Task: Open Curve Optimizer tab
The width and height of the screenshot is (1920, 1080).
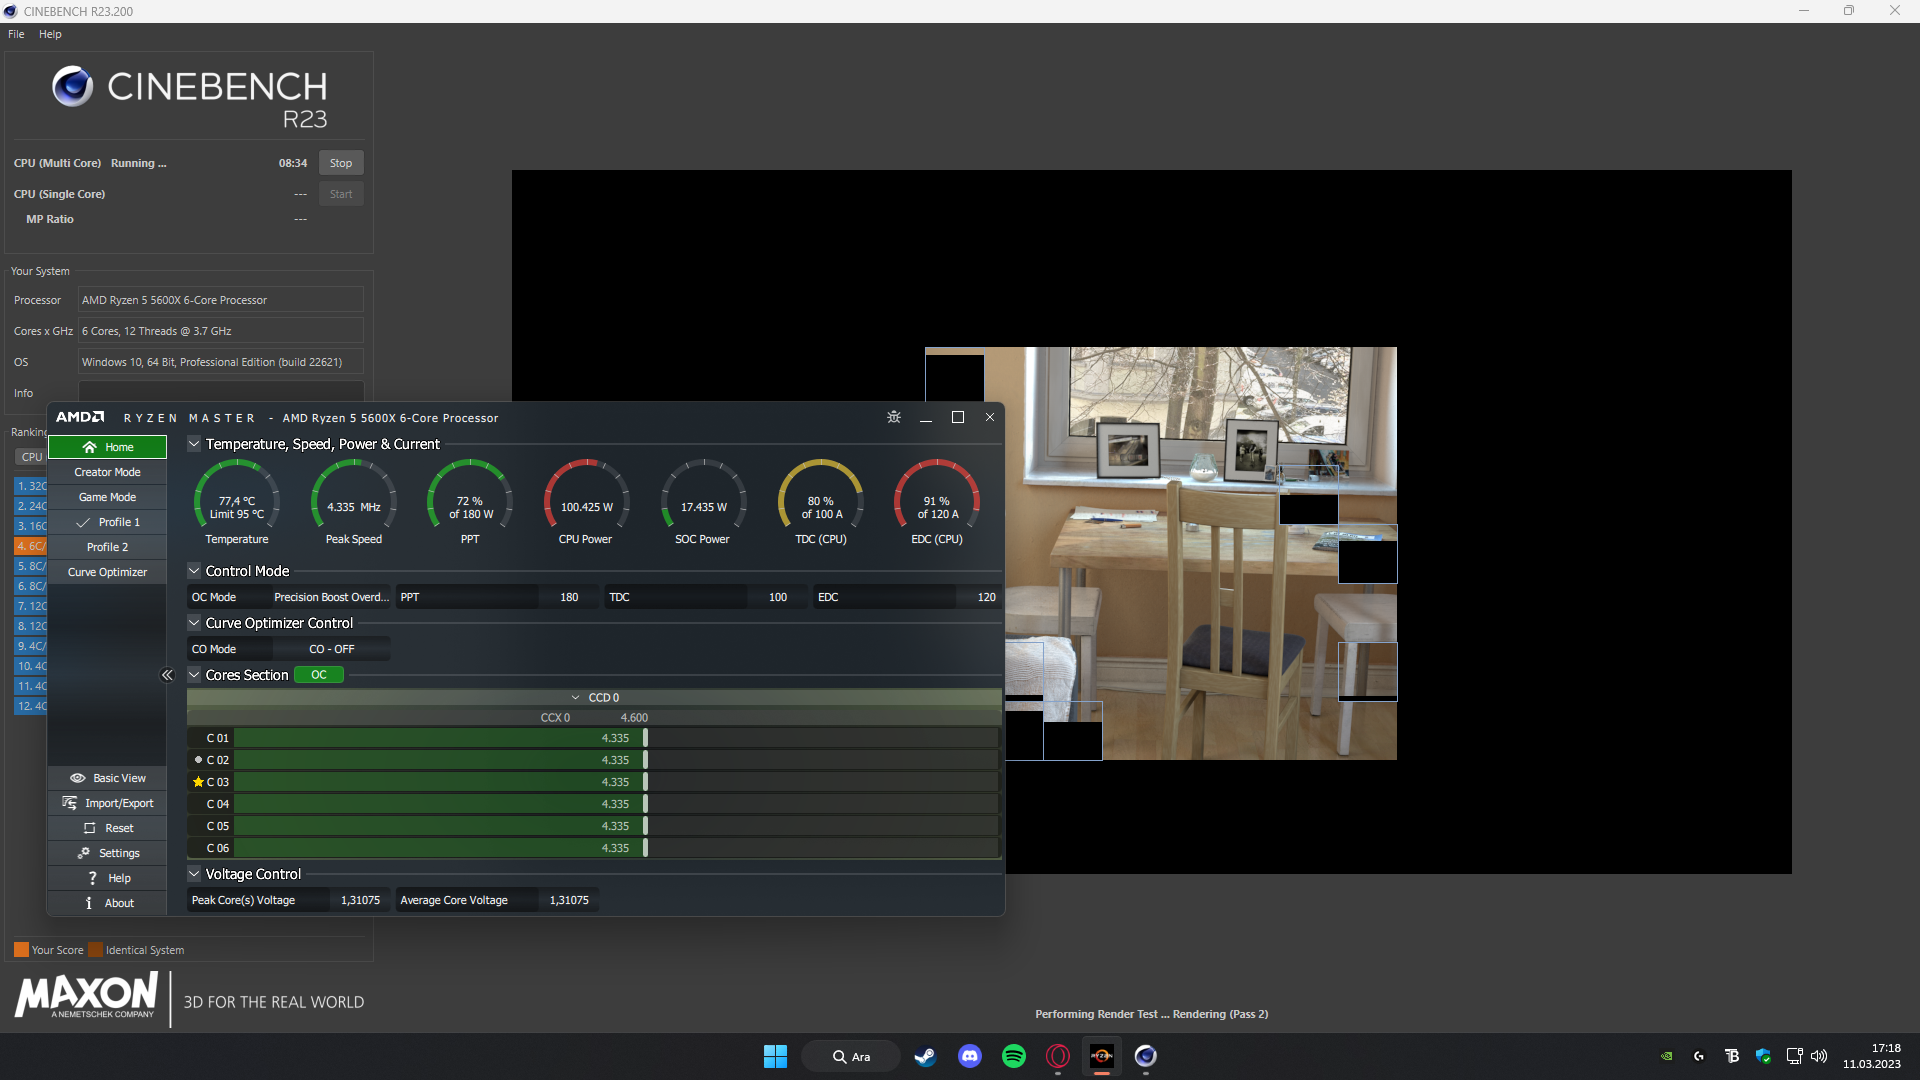Action: point(108,572)
